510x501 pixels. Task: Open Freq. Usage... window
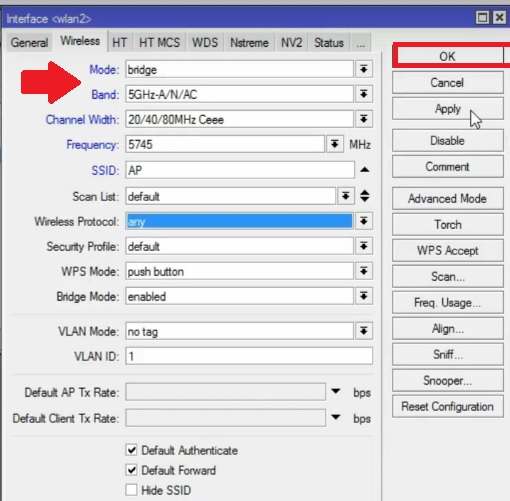pos(448,302)
